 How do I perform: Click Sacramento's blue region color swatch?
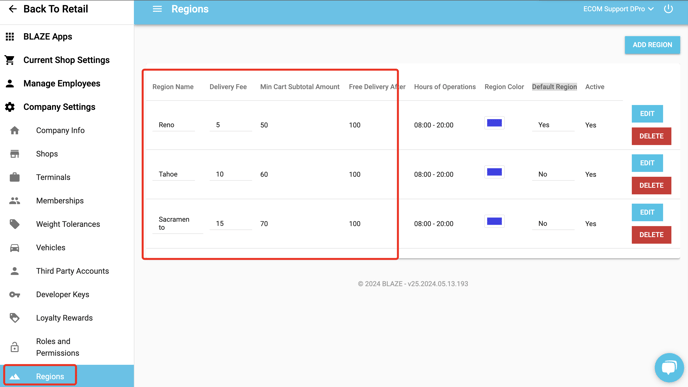[494, 222]
